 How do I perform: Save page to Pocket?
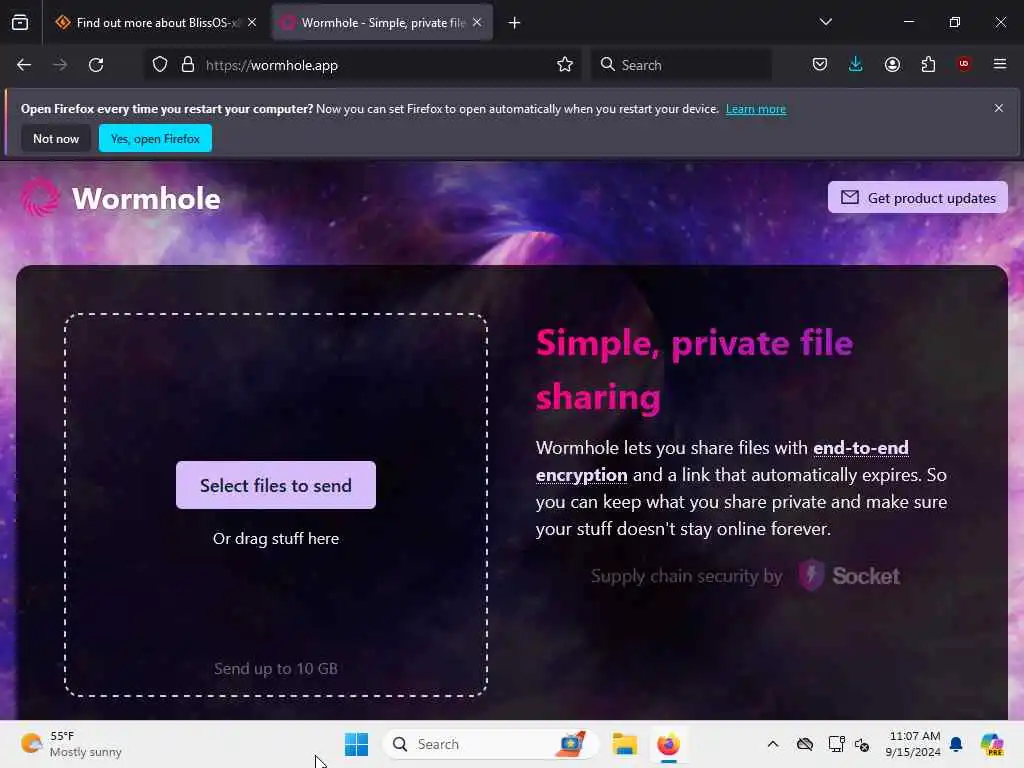pos(820,65)
